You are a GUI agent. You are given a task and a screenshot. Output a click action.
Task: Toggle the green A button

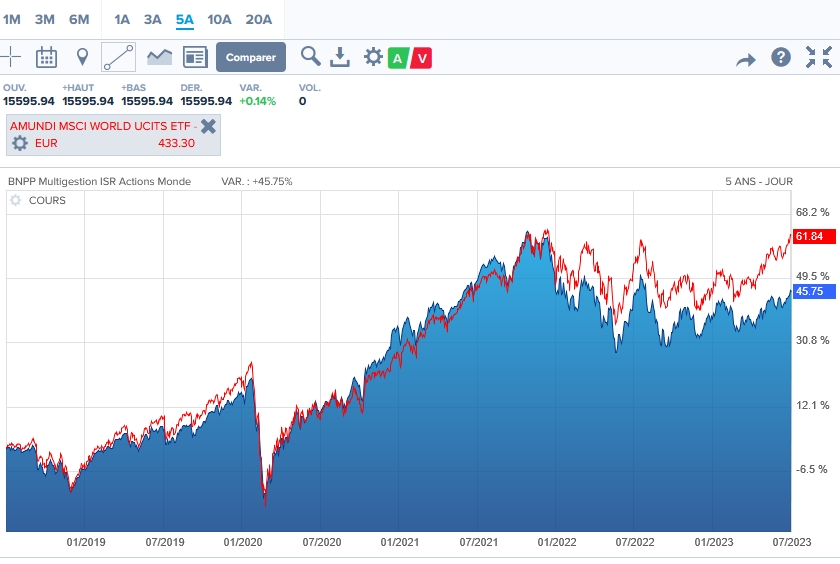pyautogui.click(x=397, y=58)
